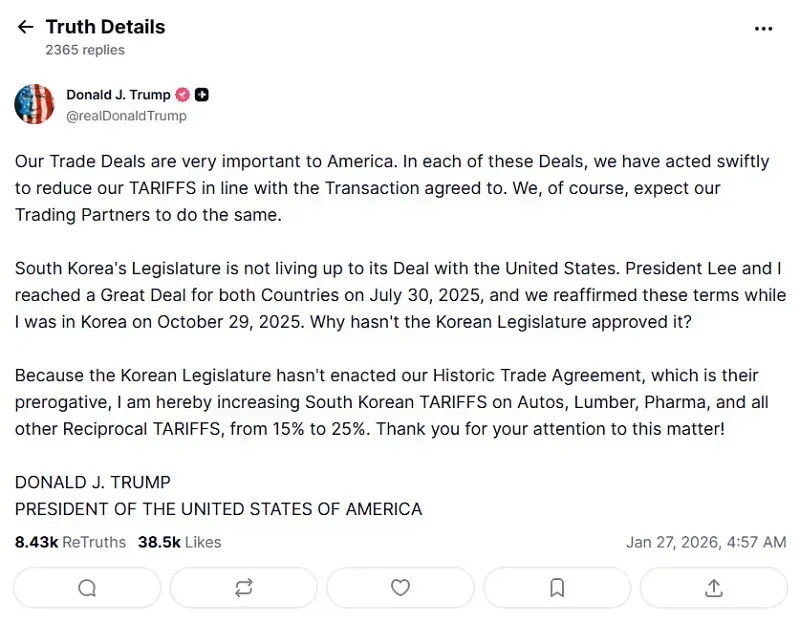ReTruth the post with the repost icon
This screenshot has height=623, width=800.
pos(243,588)
